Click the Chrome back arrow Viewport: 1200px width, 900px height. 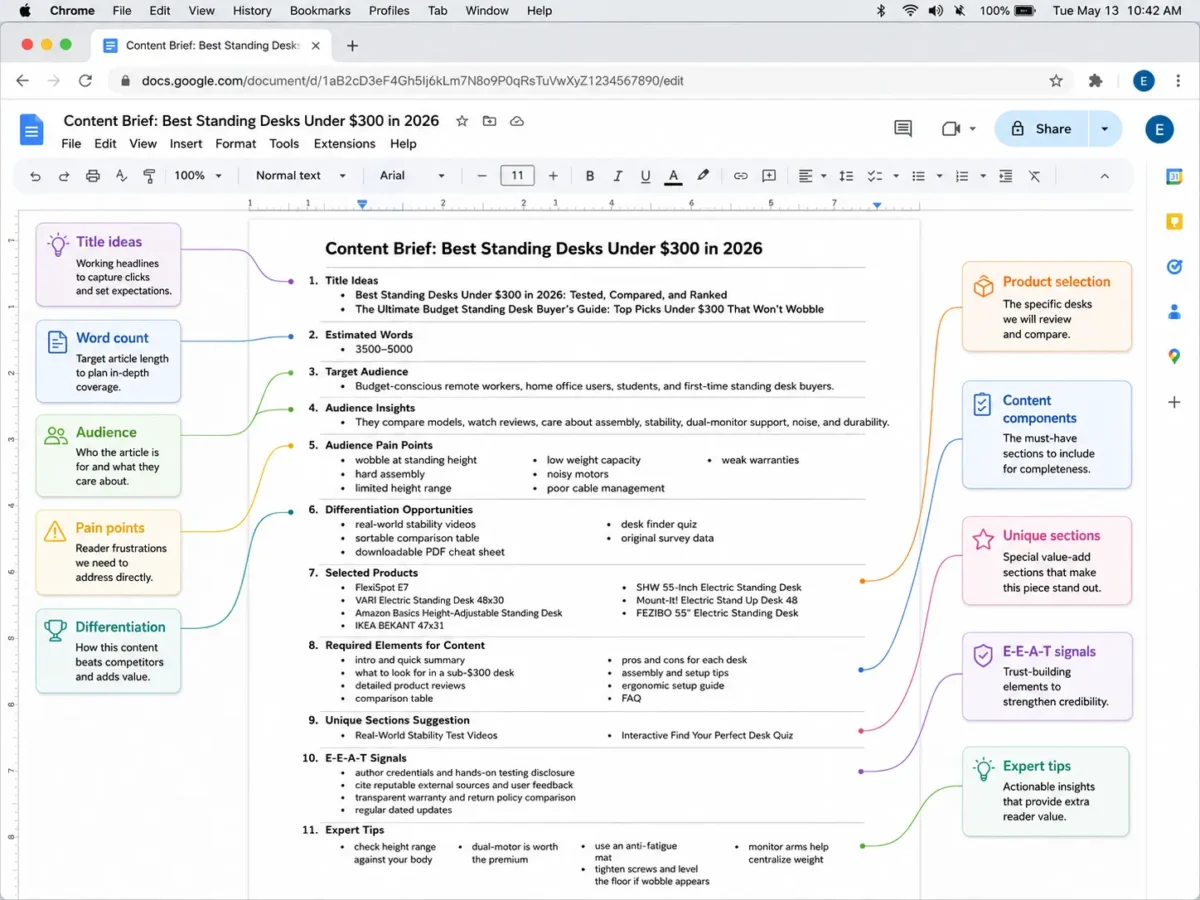coord(22,81)
